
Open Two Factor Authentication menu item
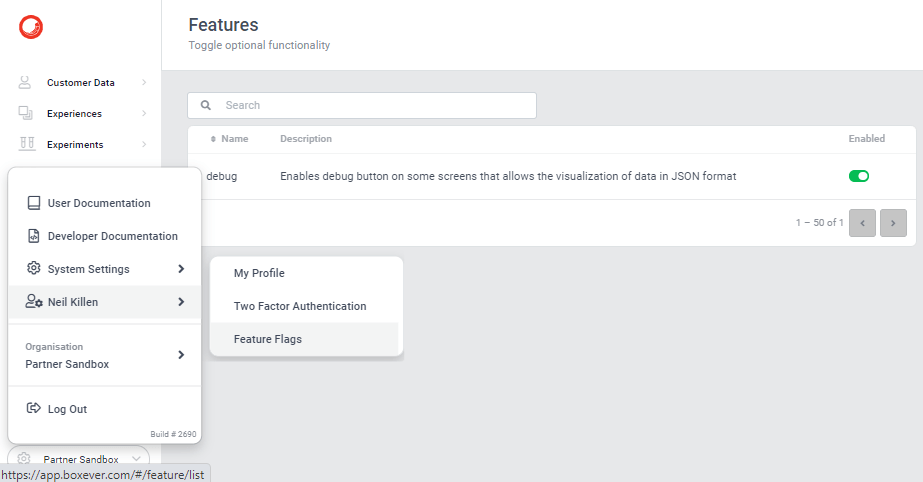(300, 306)
